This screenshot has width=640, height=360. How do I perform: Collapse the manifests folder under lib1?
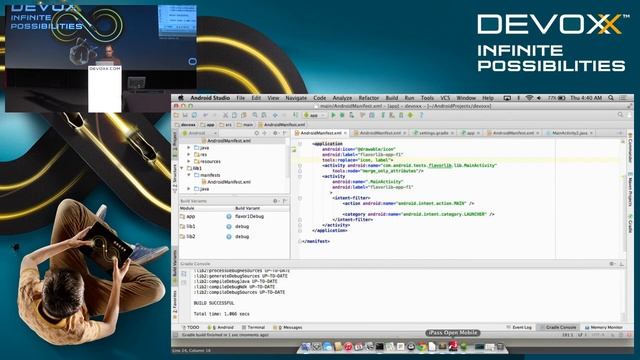pos(189,175)
